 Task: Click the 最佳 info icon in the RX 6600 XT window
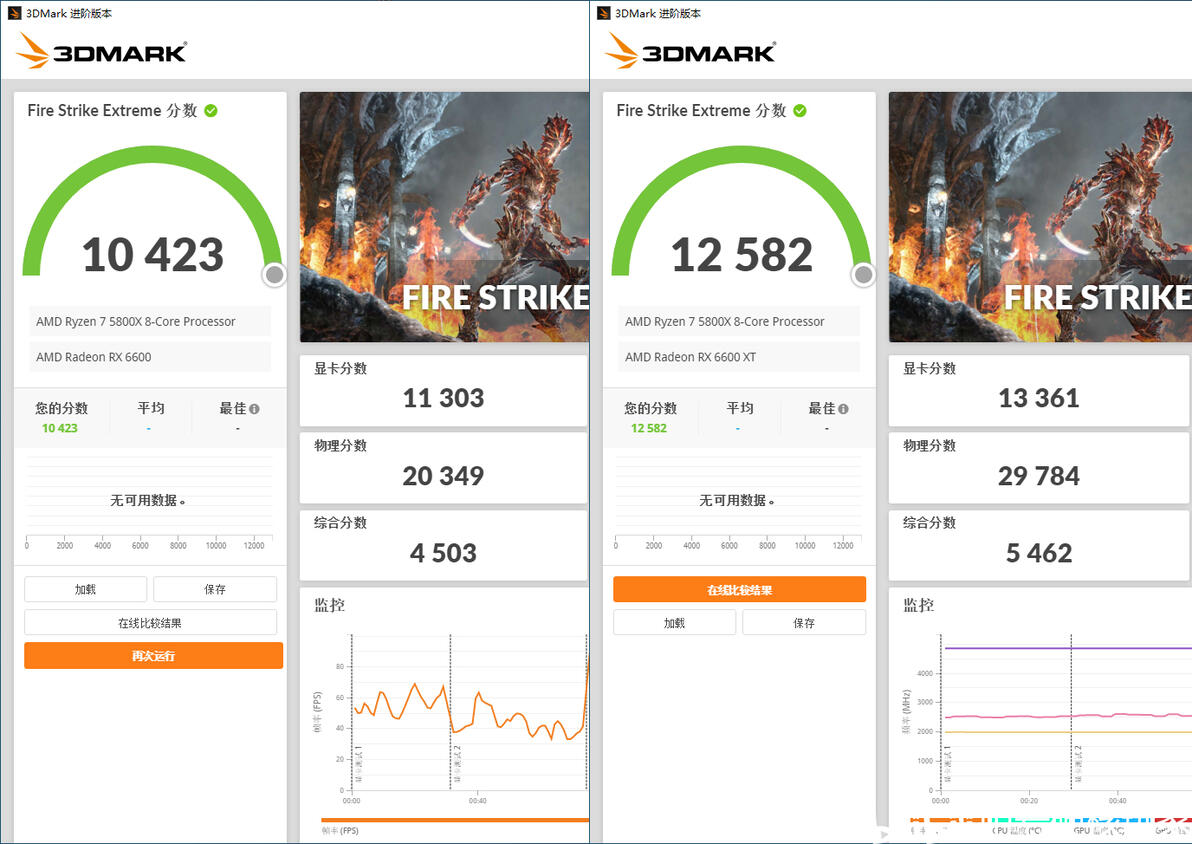[843, 409]
